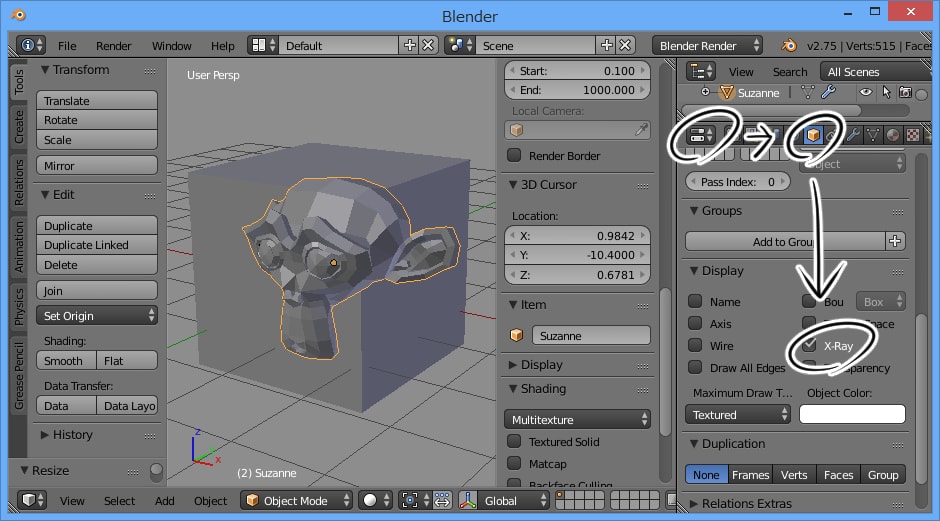Open the Set Origin dropdown
940x521 pixels.
[x=97, y=315]
